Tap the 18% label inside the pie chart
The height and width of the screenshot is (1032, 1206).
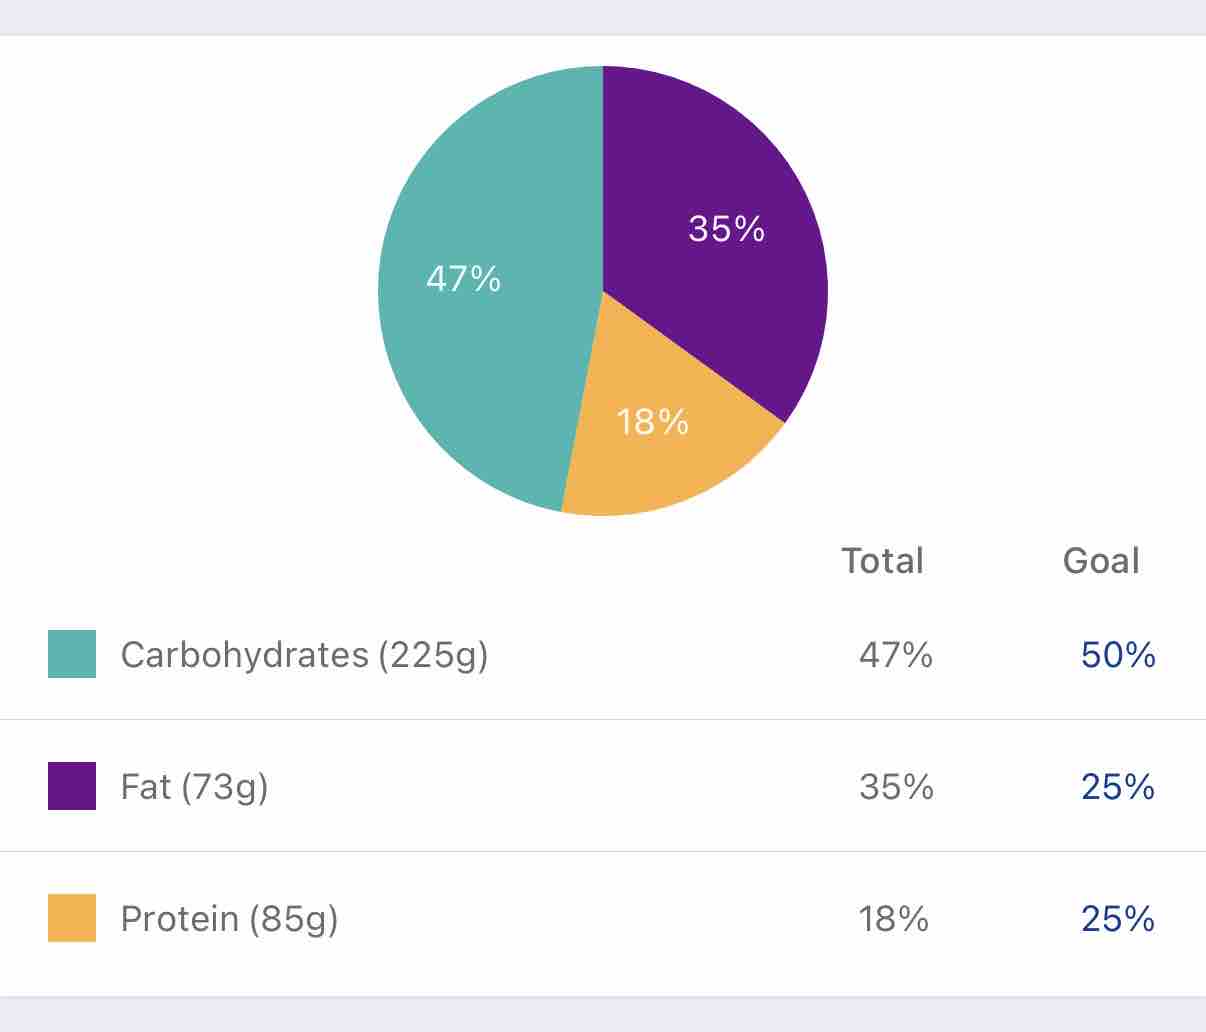click(652, 422)
